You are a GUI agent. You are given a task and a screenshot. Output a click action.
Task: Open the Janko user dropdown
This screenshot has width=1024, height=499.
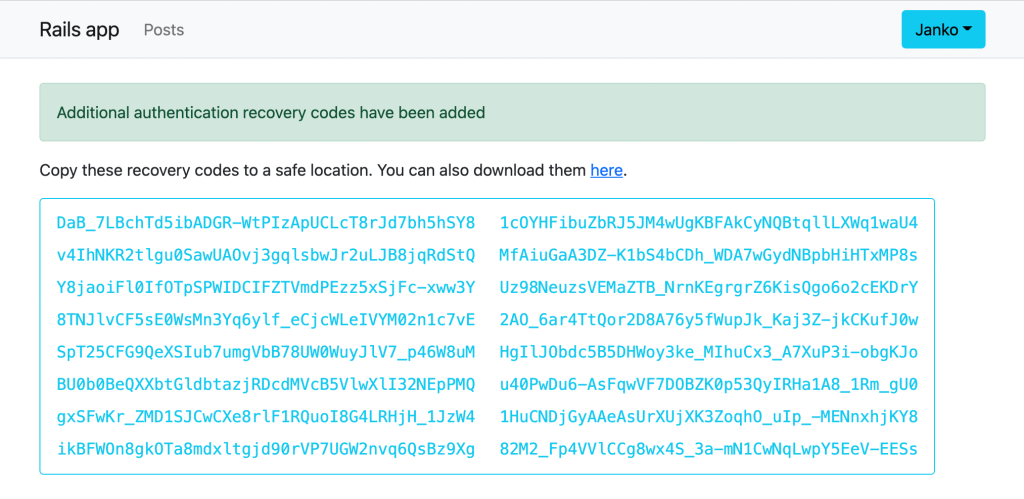tap(942, 30)
